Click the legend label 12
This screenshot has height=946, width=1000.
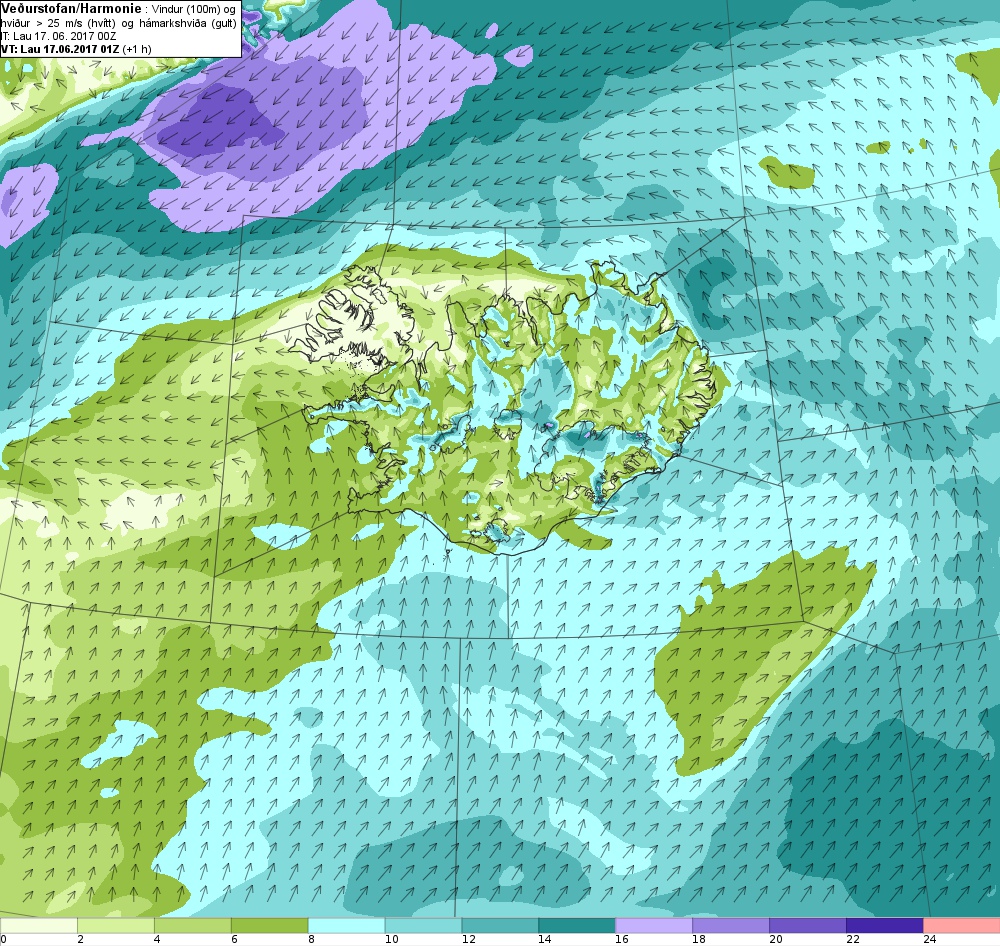[x=468, y=939]
